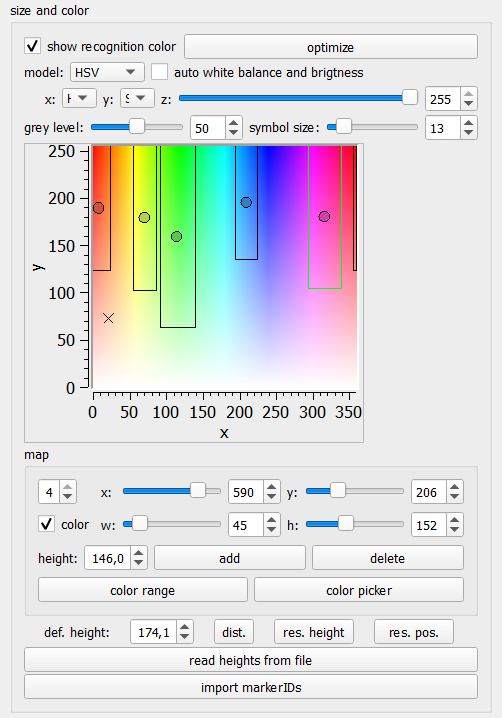Click read heights from file button

251,660
